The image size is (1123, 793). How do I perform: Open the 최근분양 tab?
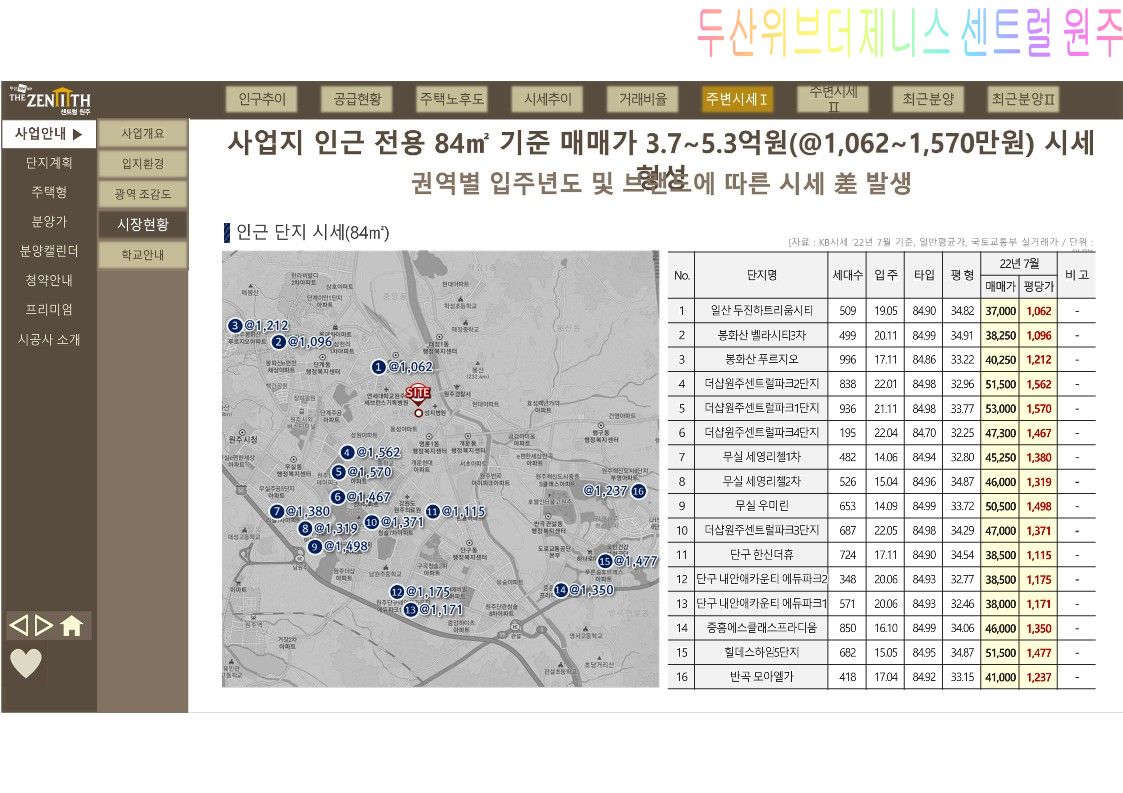tap(928, 99)
